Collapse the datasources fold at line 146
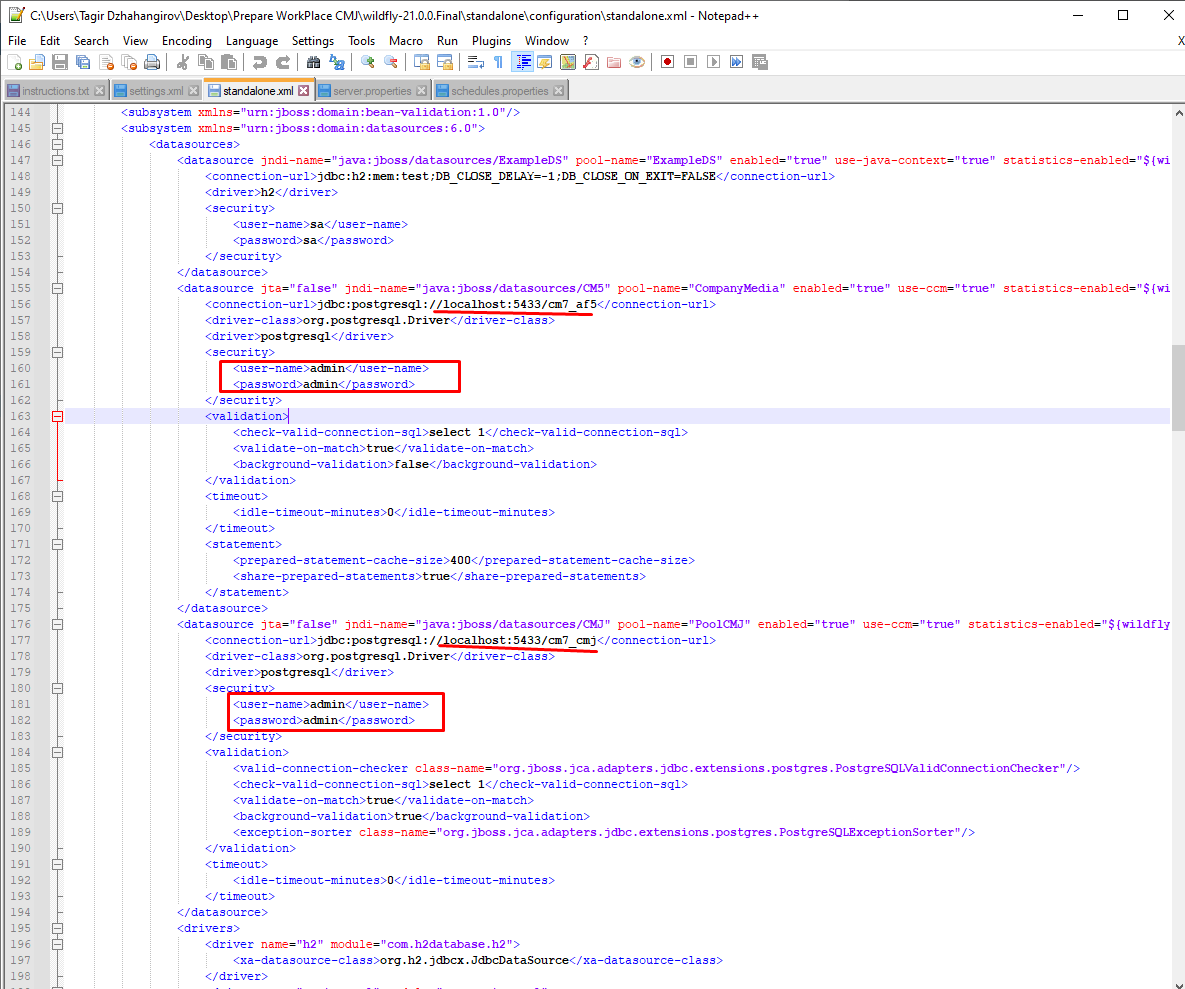Viewport: 1185px width, 989px height. (x=57, y=144)
